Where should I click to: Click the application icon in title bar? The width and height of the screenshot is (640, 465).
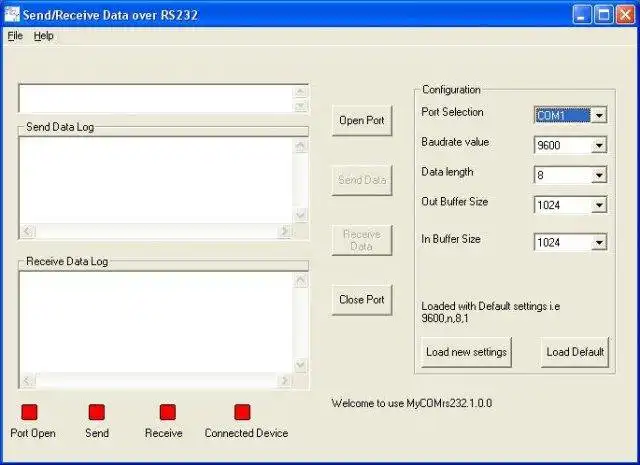pyautogui.click(x=12, y=15)
